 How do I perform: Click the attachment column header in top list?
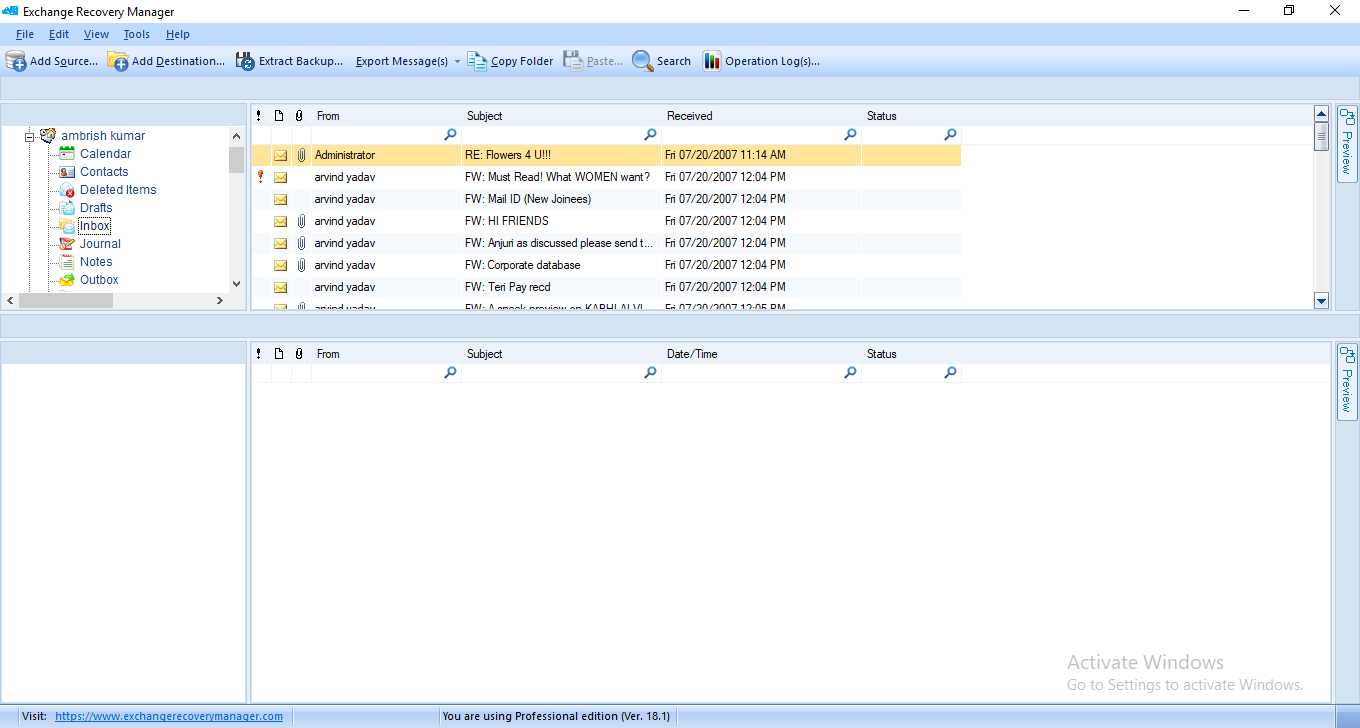point(300,116)
